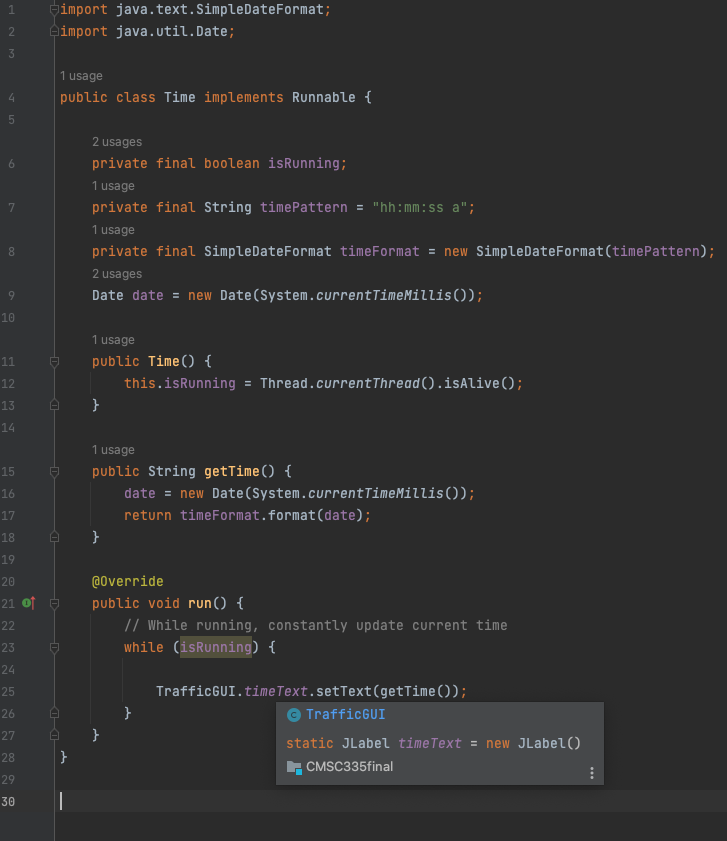Open the three-dot menu in TrafficGUI popup
Screen dimensions: 727x841
pos(592,773)
